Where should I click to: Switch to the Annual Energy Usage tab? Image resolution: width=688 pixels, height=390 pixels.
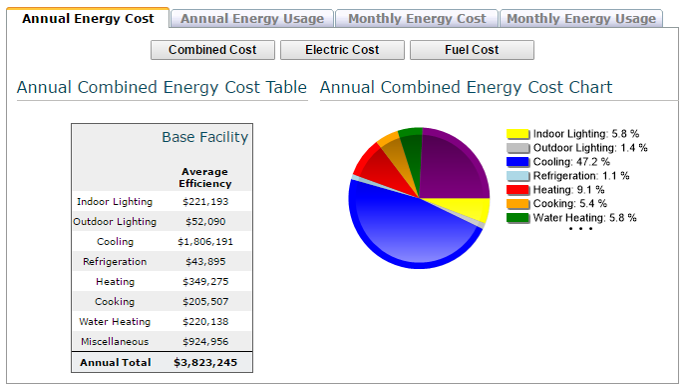(252, 19)
